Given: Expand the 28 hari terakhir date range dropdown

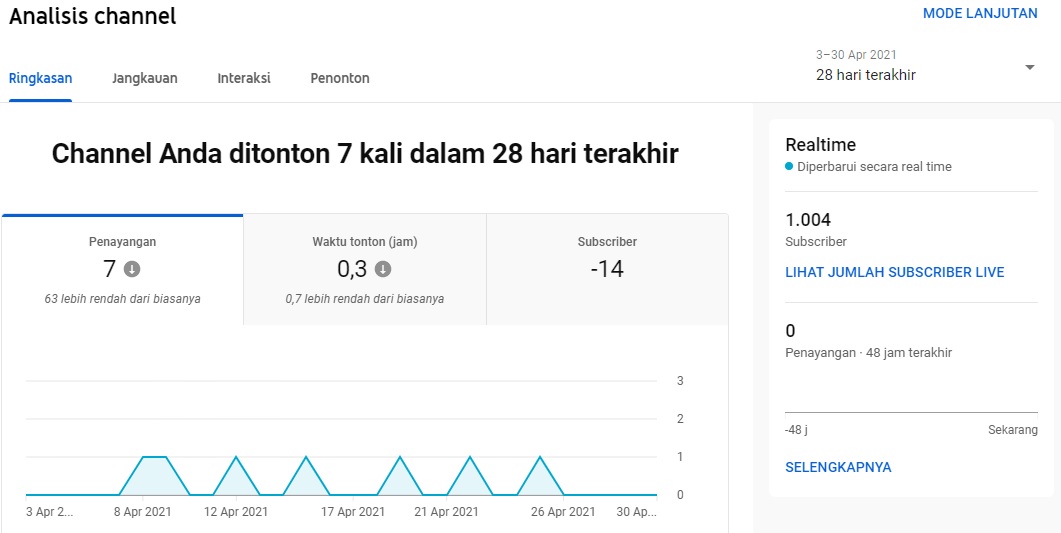Looking at the screenshot, I should click(926, 66).
